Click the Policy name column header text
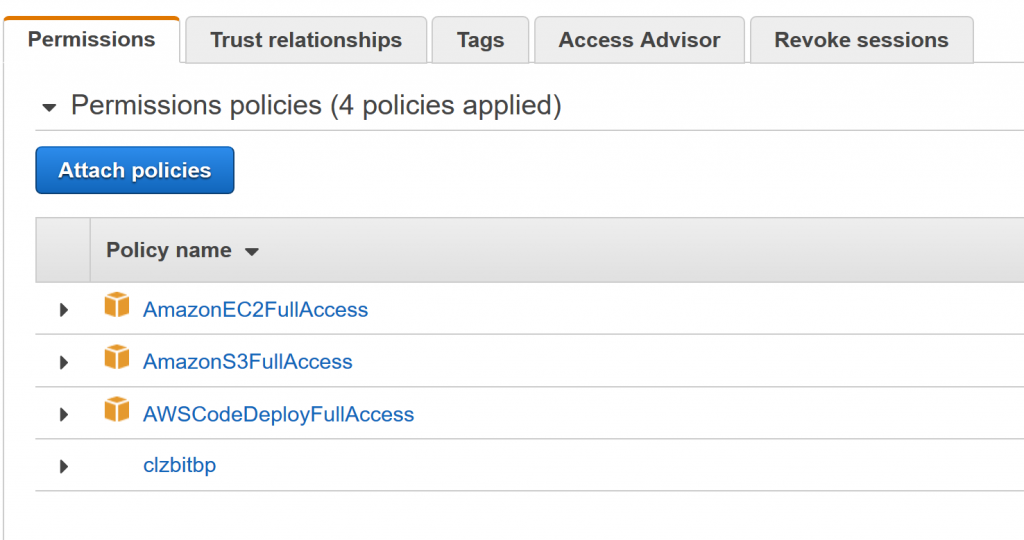 point(168,250)
